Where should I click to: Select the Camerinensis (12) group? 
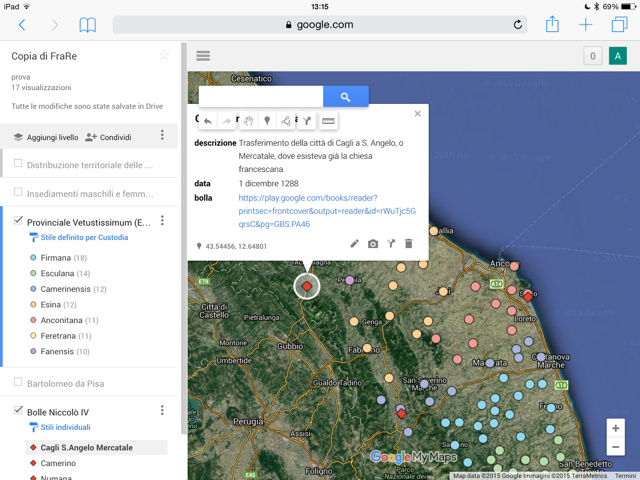tap(68, 289)
